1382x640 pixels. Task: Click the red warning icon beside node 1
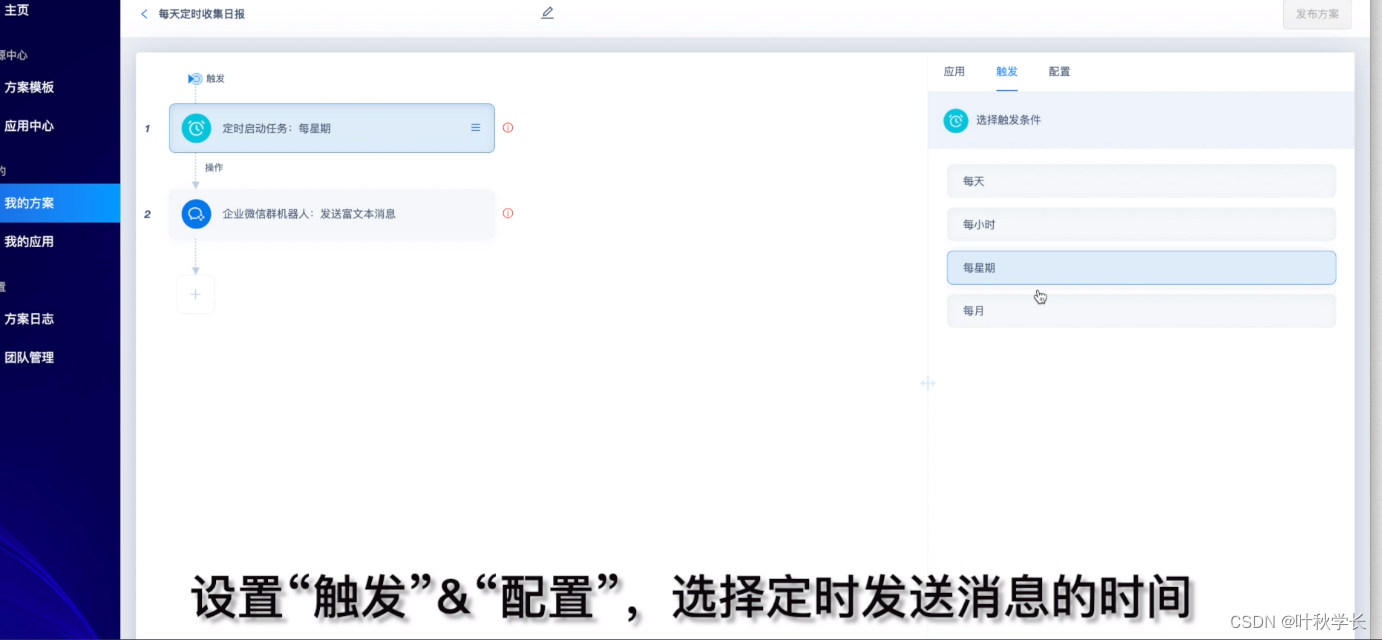pyautogui.click(x=508, y=127)
